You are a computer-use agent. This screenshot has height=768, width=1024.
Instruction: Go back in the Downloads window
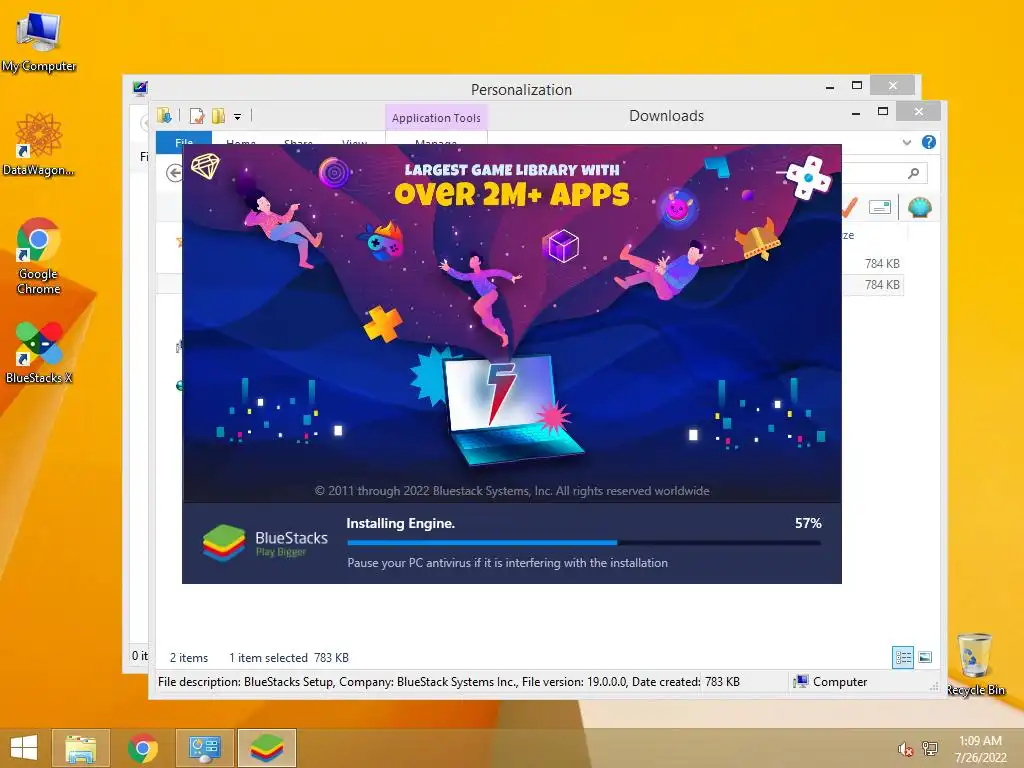pos(174,173)
